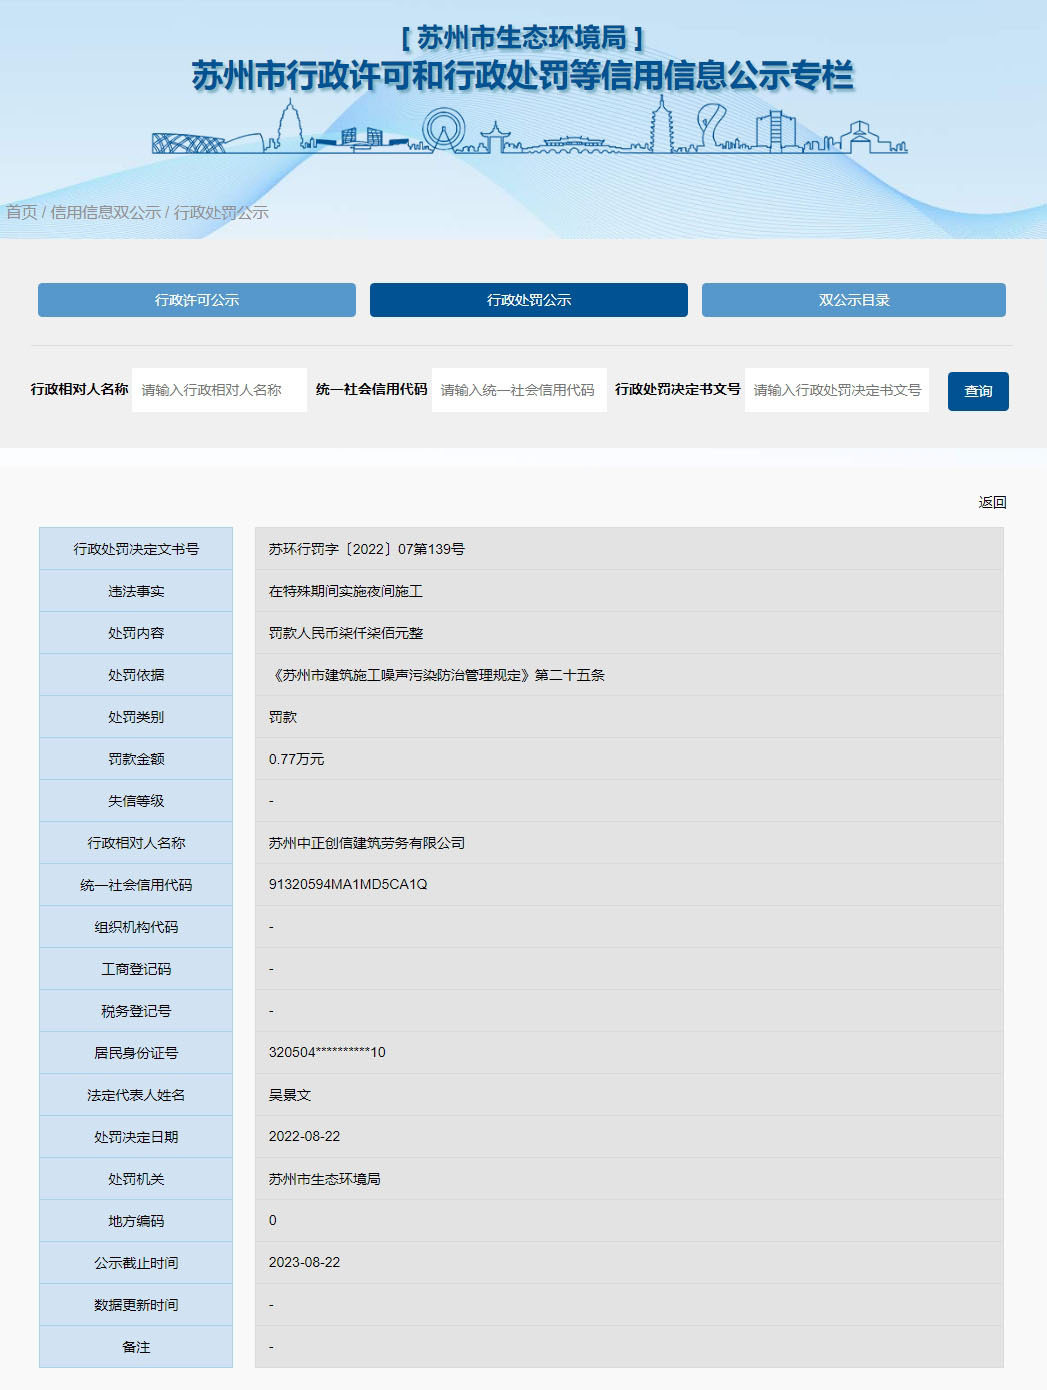This screenshot has width=1047, height=1390.
Task: Click the 行政相对人名称 table row label
Action: 136,843
